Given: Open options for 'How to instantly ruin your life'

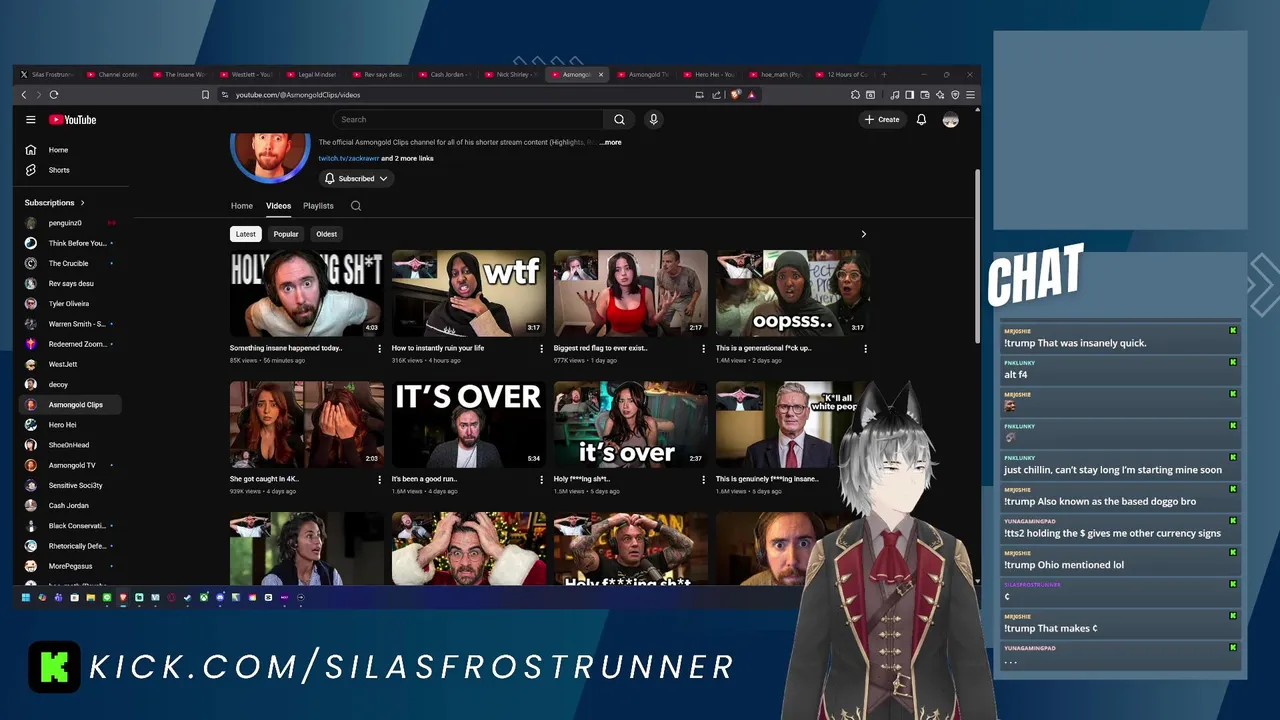Looking at the screenshot, I should (541, 349).
